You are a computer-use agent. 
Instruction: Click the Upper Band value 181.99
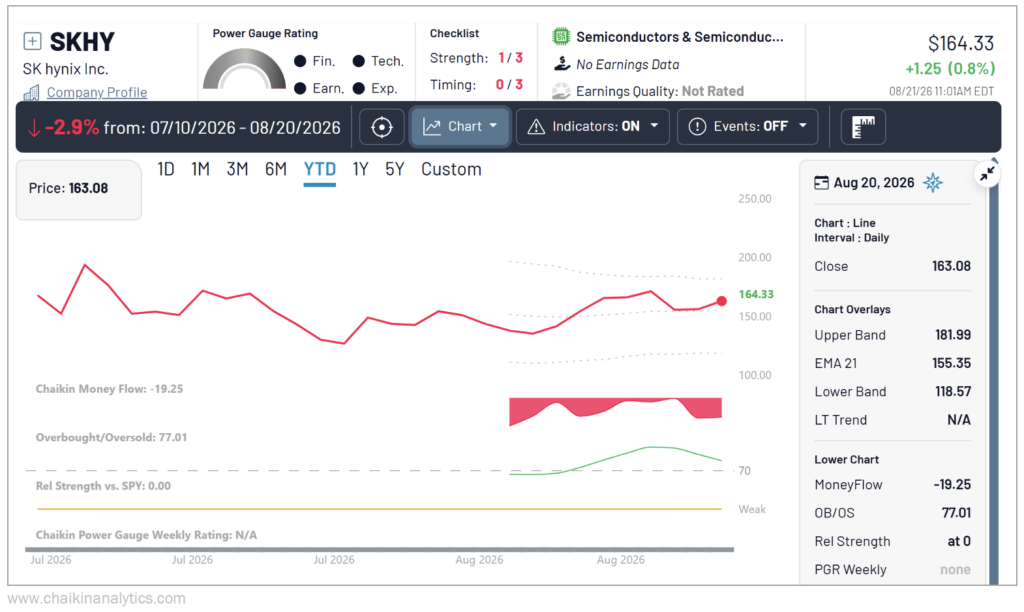[953, 335]
